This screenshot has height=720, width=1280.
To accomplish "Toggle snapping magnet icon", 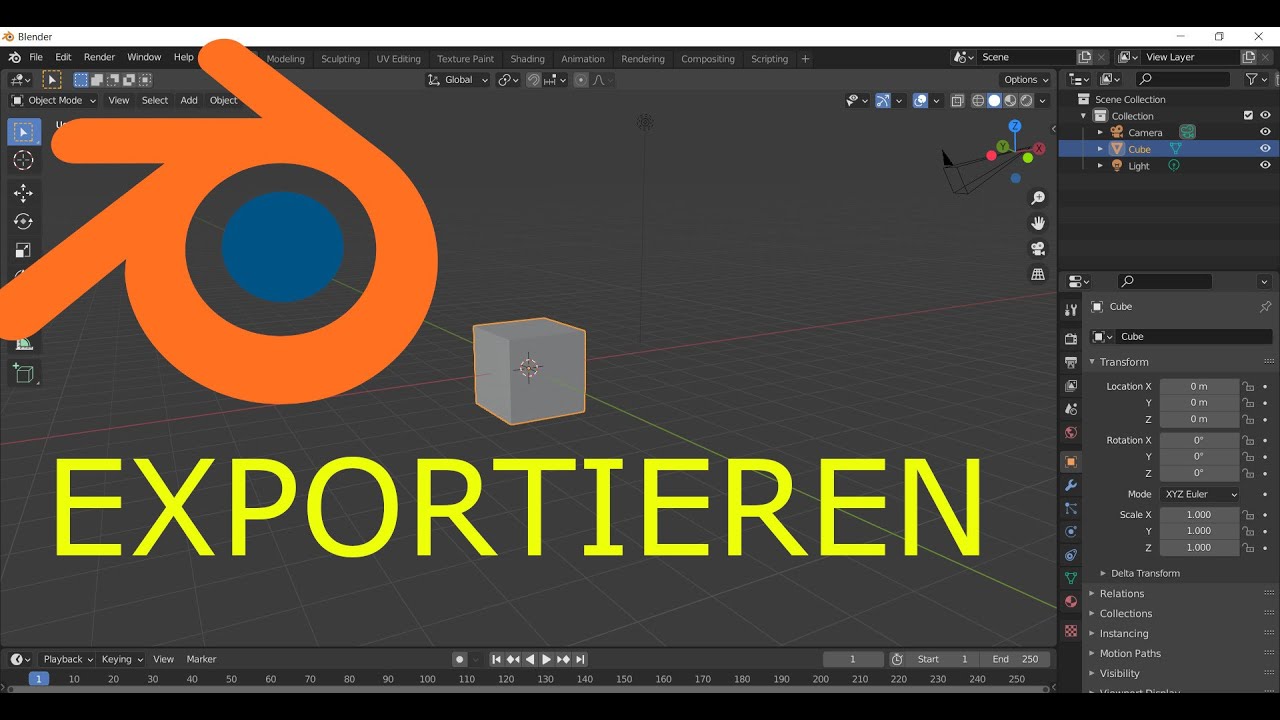I will coord(533,80).
